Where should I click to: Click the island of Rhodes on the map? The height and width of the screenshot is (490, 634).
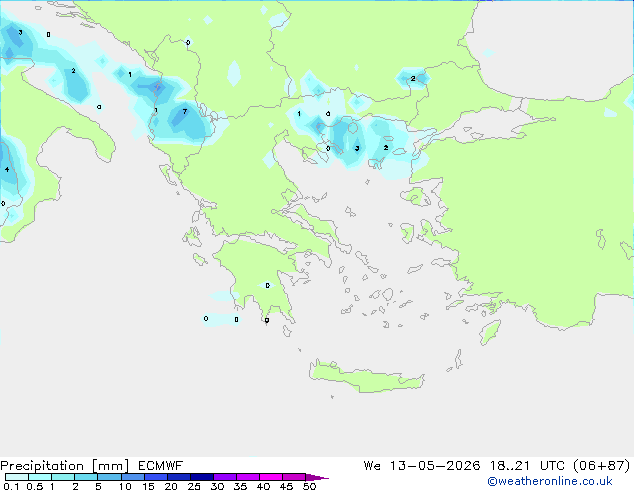coord(490,332)
